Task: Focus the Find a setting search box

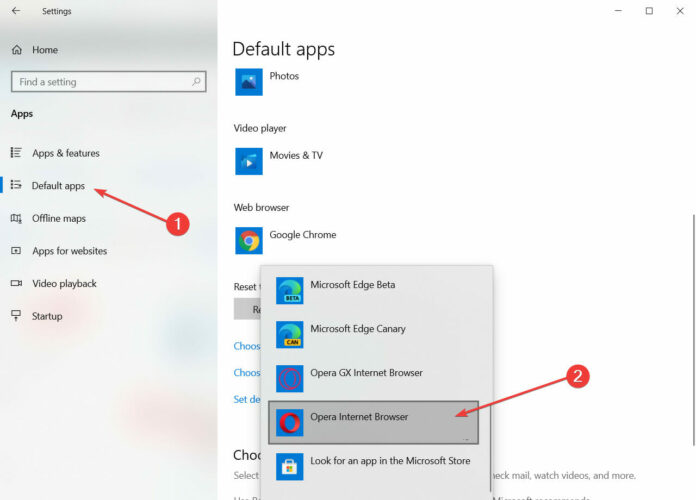Action: point(108,82)
